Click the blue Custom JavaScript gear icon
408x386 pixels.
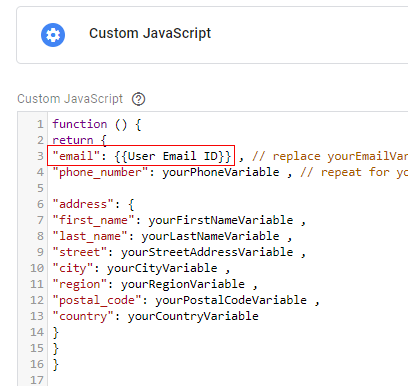click(53, 35)
